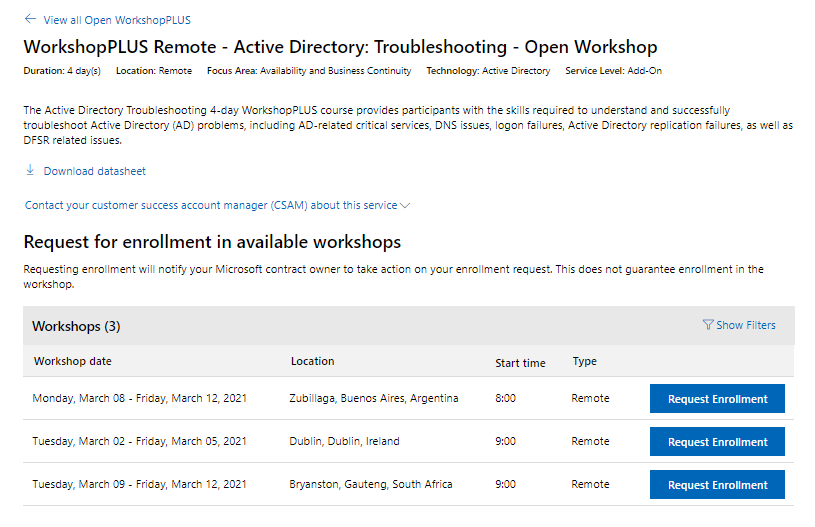Click the Location: Remote label
The width and height of the screenshot is (815, 527).
(154, 71)
